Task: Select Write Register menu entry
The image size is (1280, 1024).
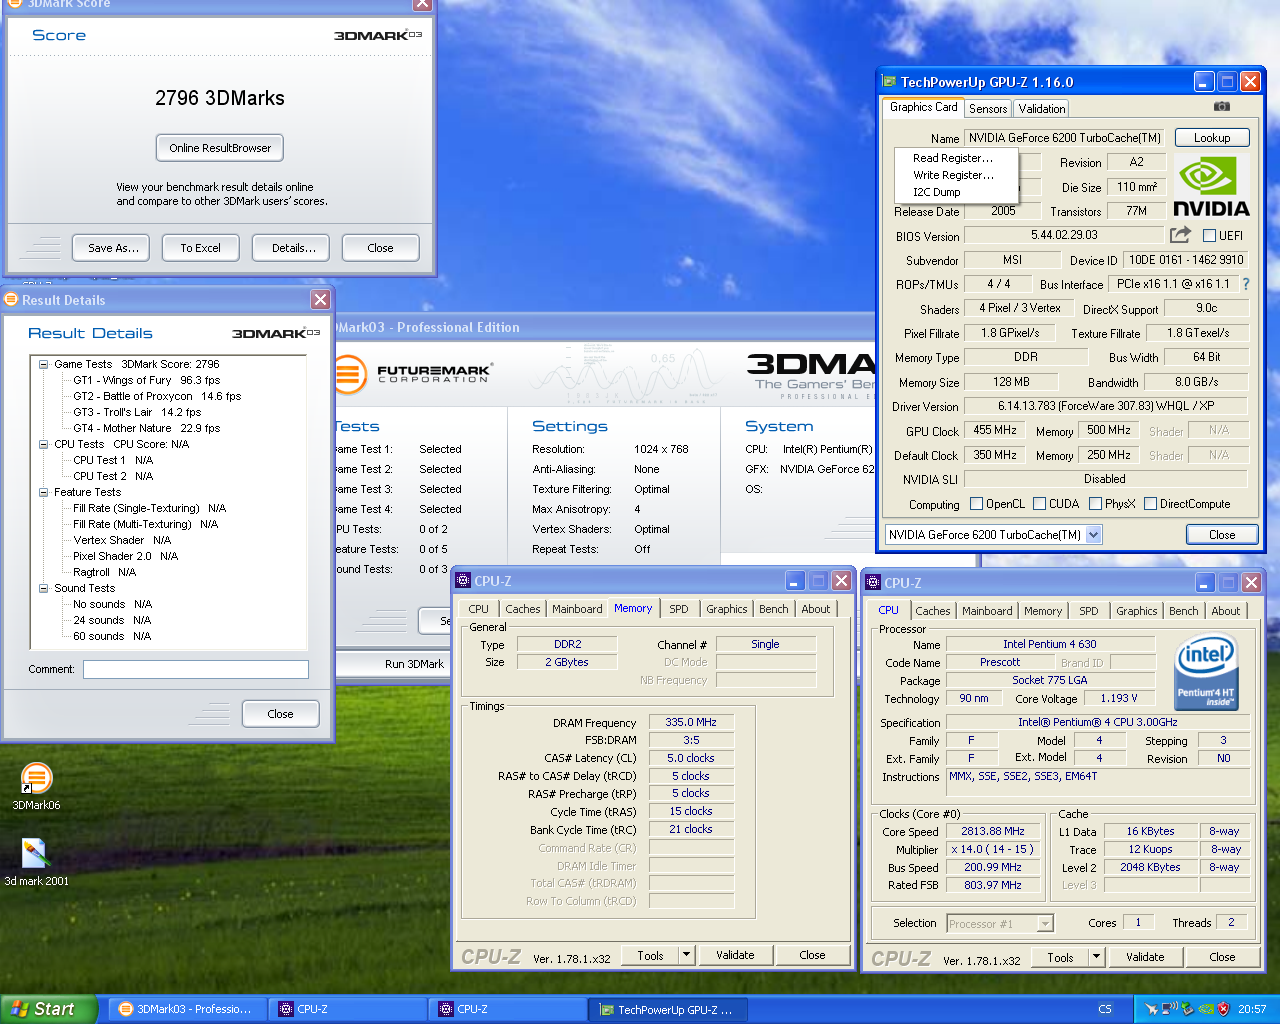Action: click(x=954, y=175)
